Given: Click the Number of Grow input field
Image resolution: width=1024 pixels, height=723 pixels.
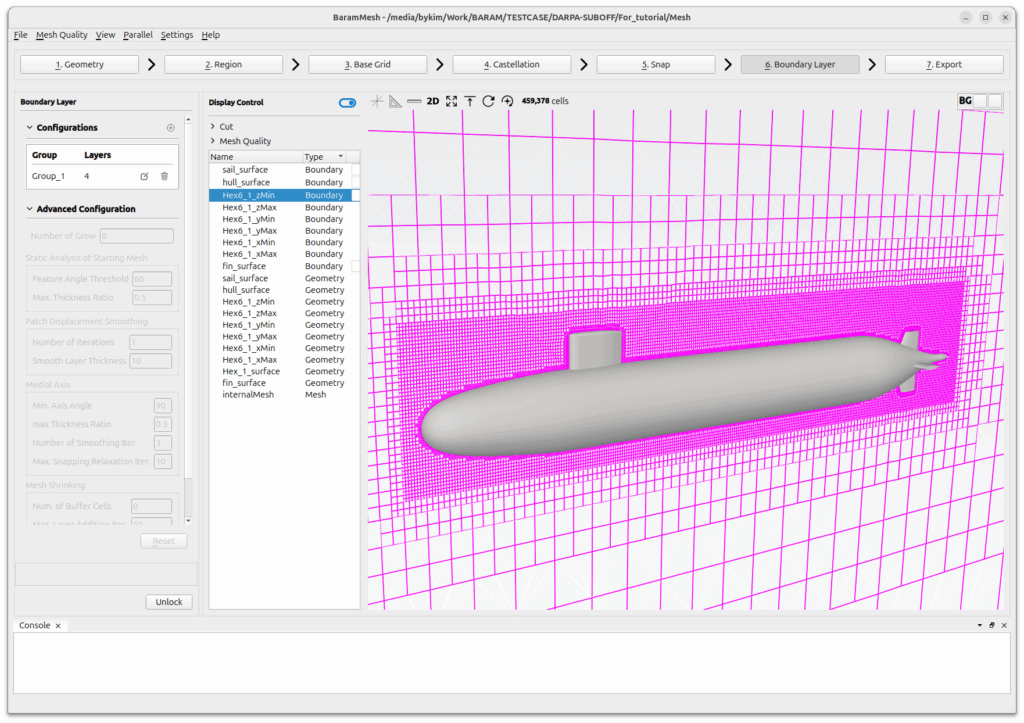Looking at the screenshot, I should point(137,236).
